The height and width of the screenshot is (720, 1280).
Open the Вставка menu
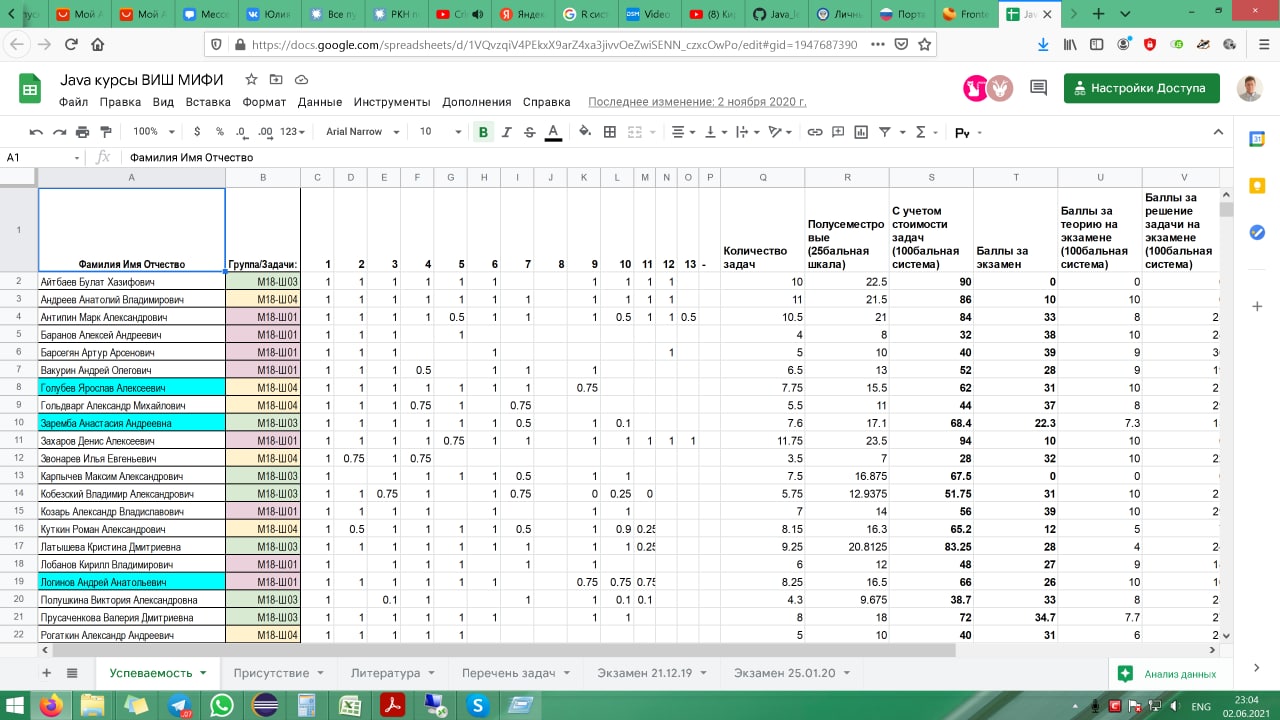pos(208,102)
